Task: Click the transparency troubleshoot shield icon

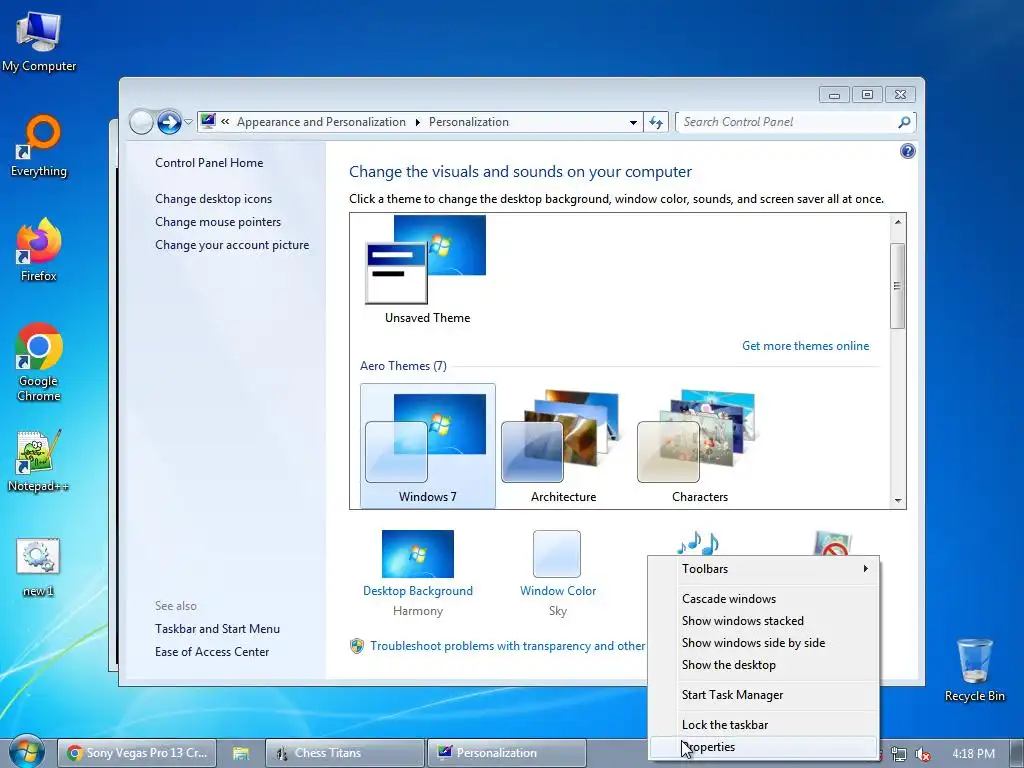Action: click(x=357, y=646)
